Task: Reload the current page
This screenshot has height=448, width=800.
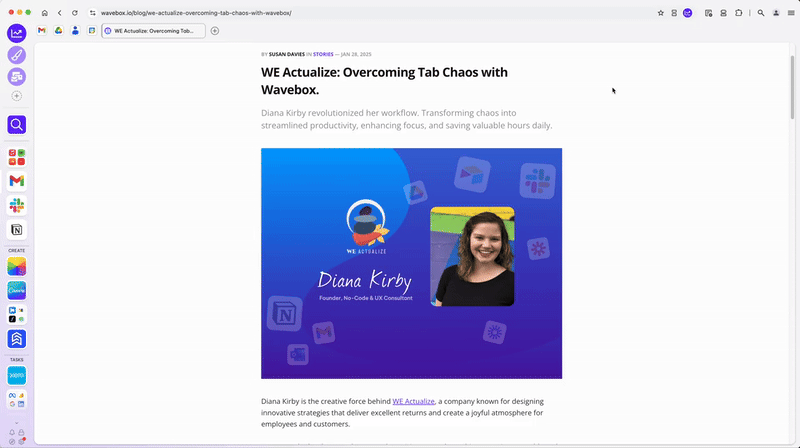Action: click(x=74, y=13)
